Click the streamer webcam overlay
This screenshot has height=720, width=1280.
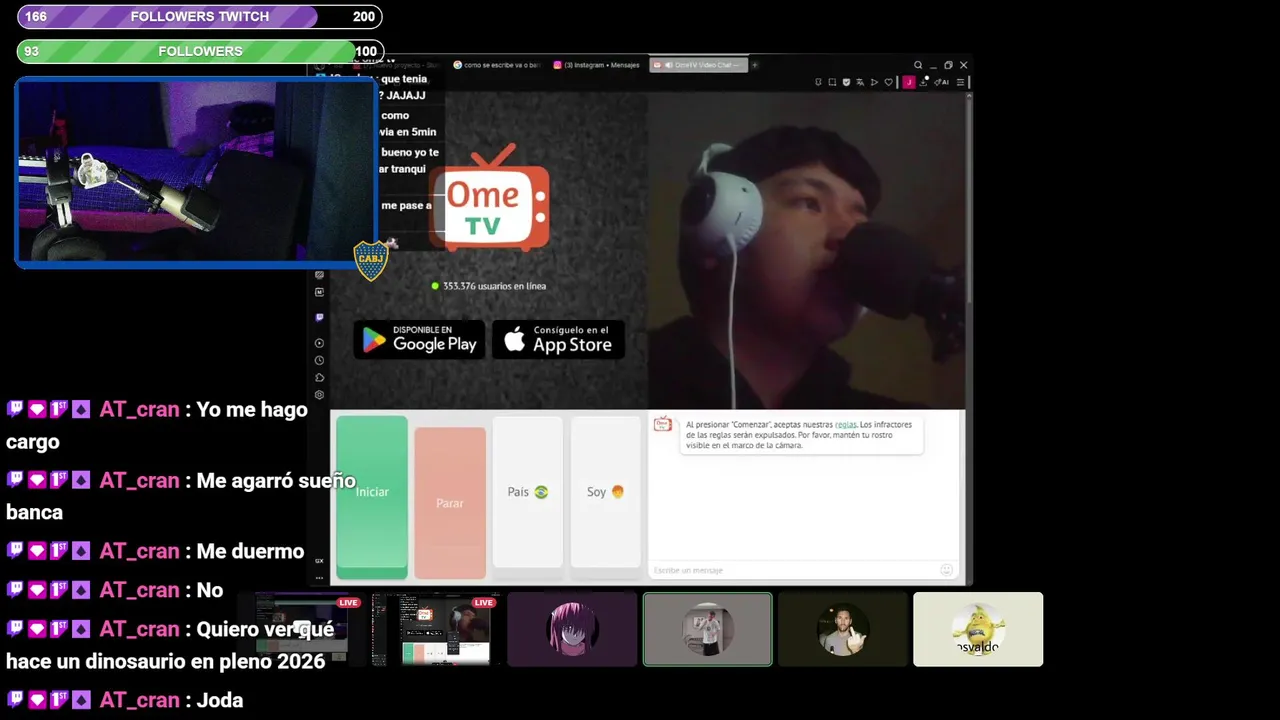point(196,172)
